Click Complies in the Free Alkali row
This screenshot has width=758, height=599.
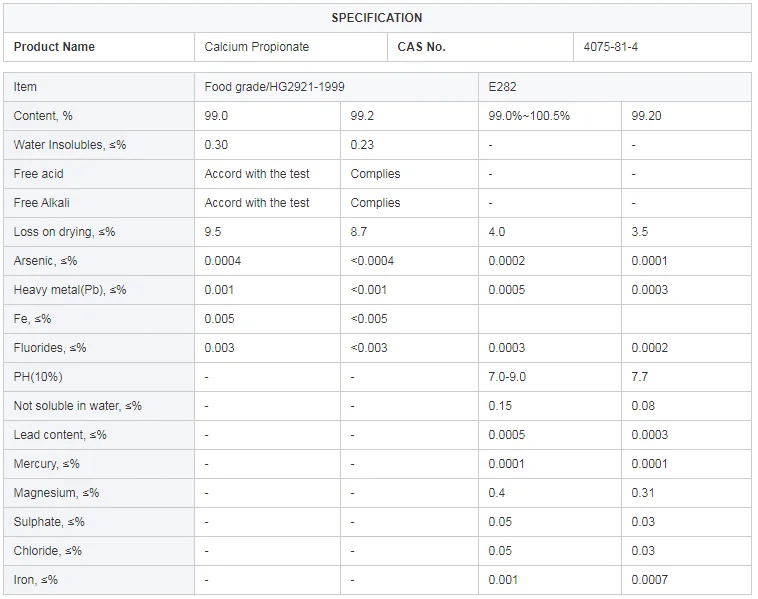point(375,203)
